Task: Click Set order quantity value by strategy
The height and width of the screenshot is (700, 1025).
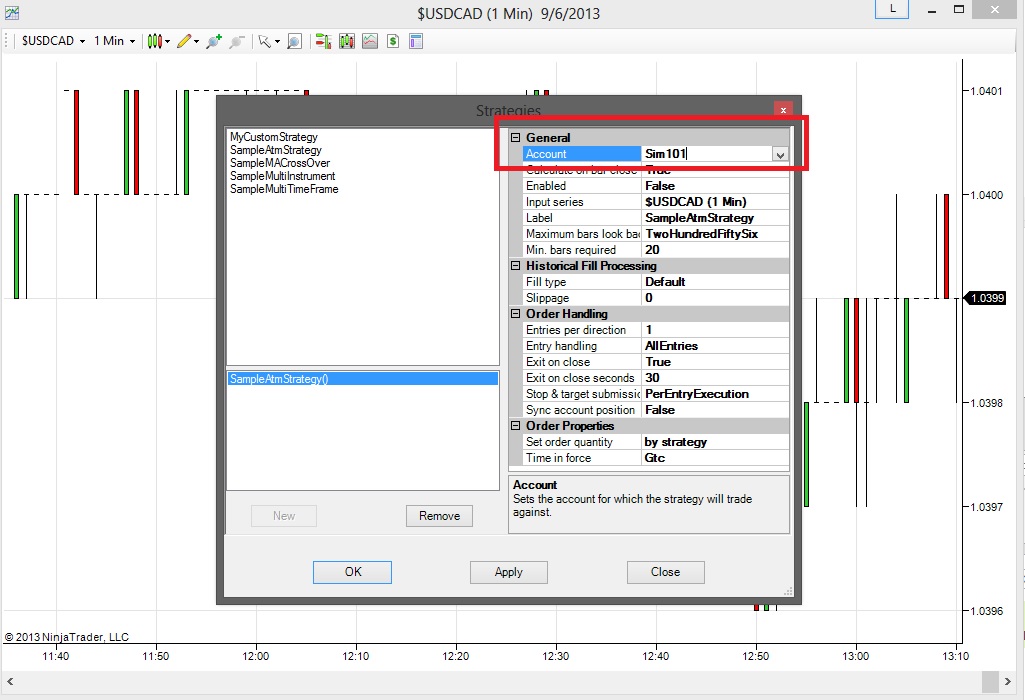Action: tap(716, 442)
